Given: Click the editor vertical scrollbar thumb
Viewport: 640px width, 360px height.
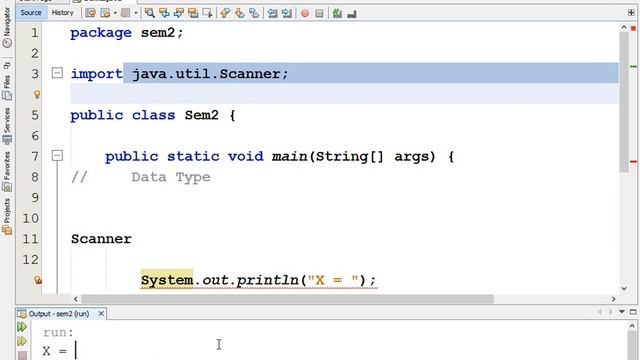Looking at the screenshot, I should tap(624, 102).
